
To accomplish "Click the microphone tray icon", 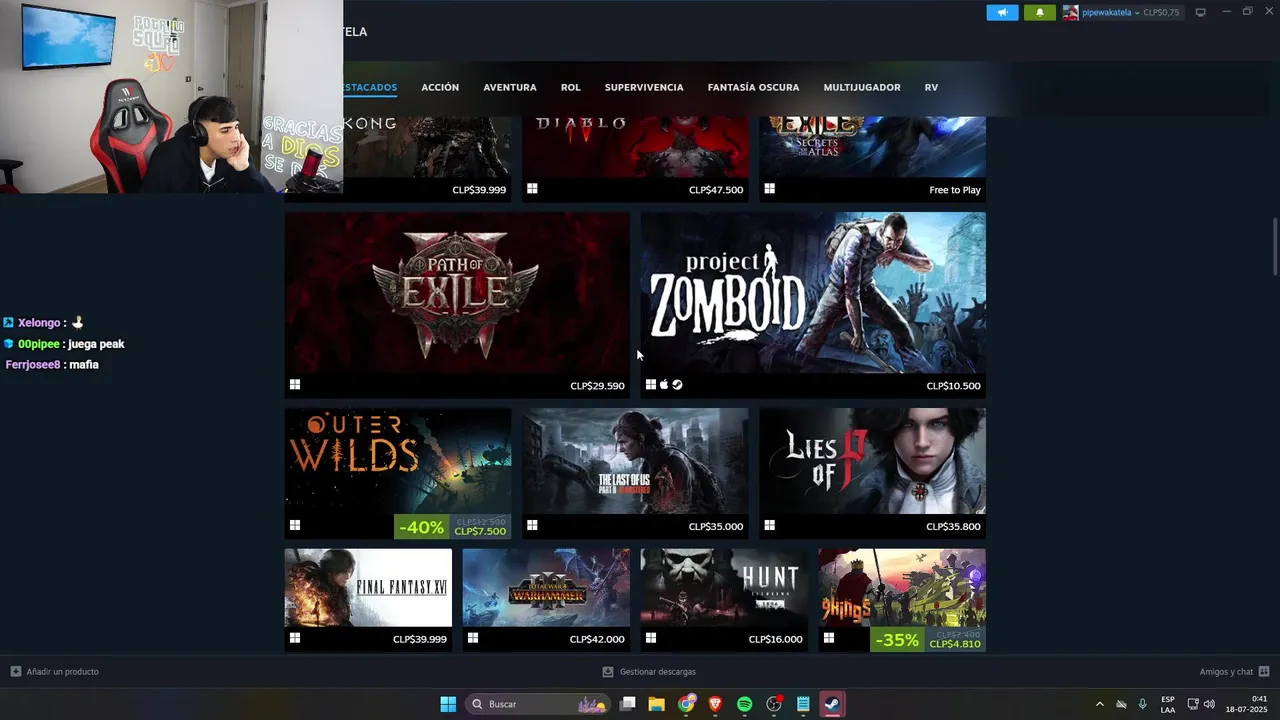I will point(1143,704).
